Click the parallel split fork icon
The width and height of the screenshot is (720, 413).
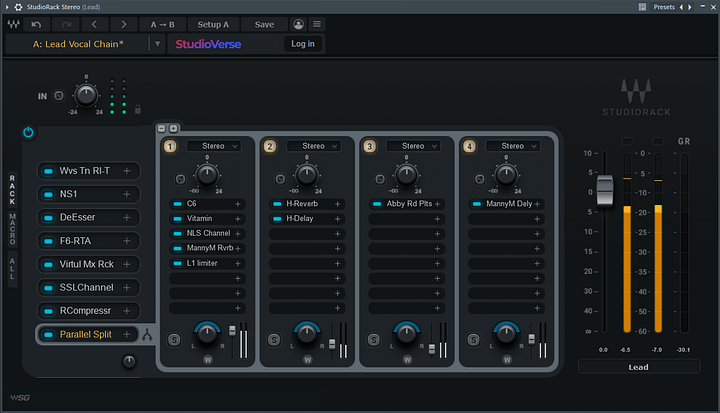point(148,335)
